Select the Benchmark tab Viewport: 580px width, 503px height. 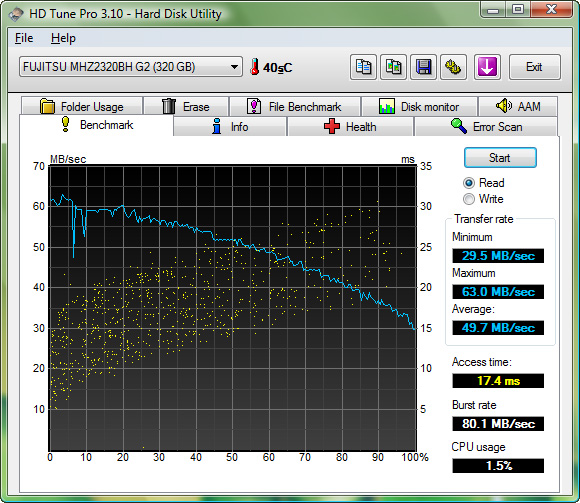[x=96, y=125]
